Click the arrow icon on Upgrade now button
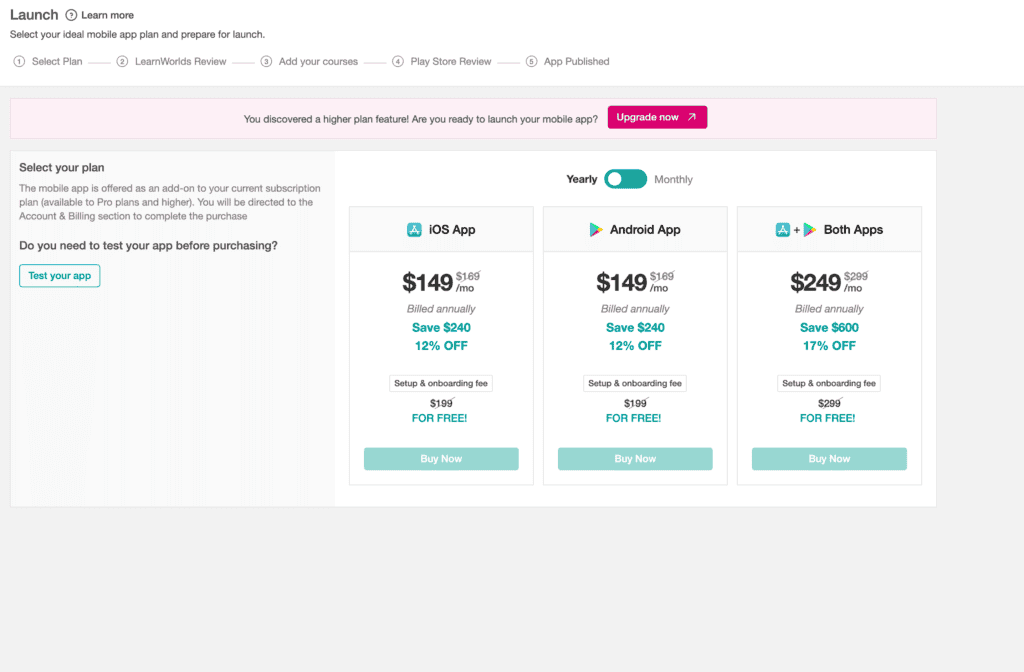This screenshot has width=1024, height=672. pyautogui.click(x=692, y=117)
